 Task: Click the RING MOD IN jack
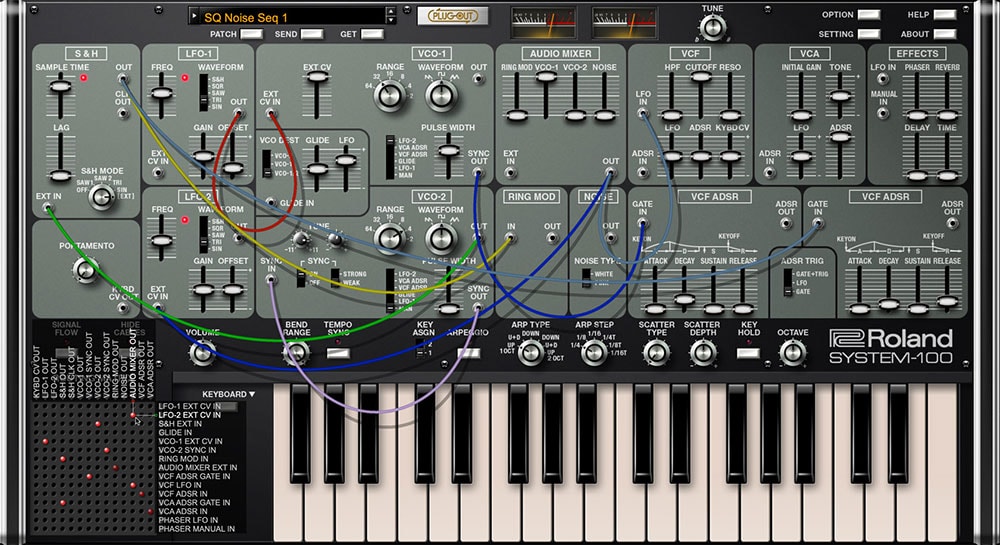[x=510, y=238]
